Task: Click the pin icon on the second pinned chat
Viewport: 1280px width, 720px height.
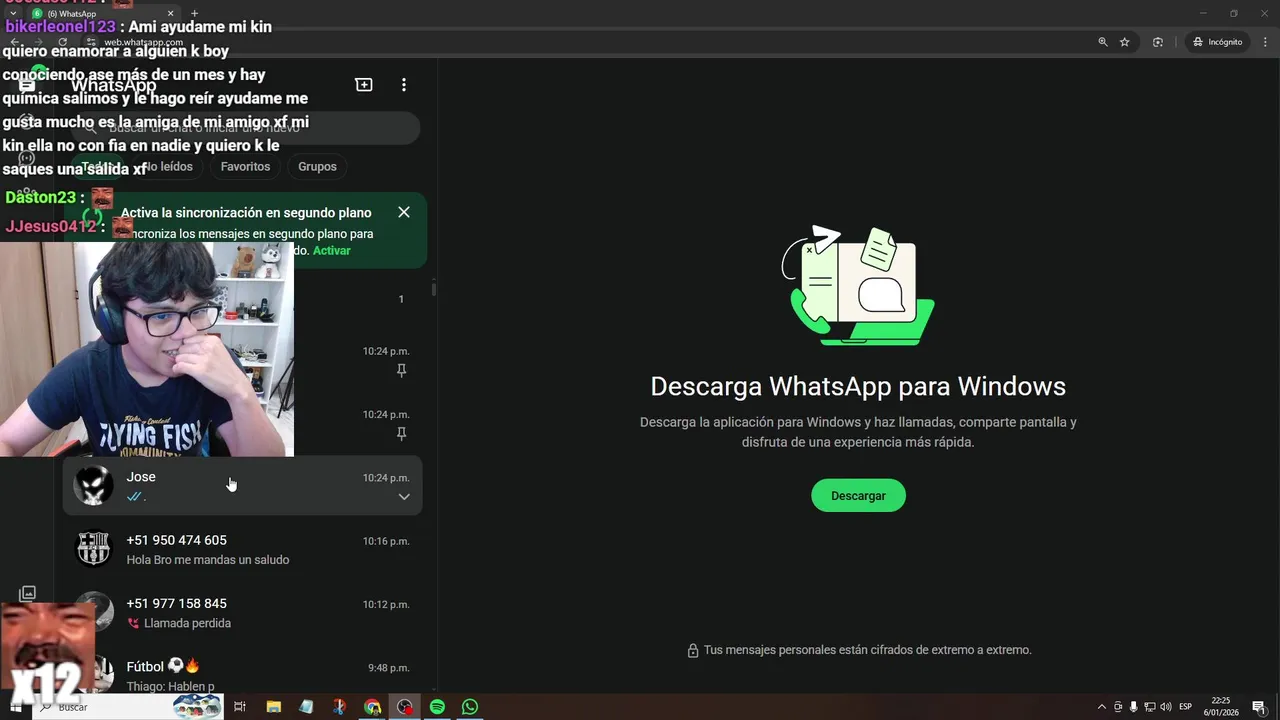Action: (401, 434)
